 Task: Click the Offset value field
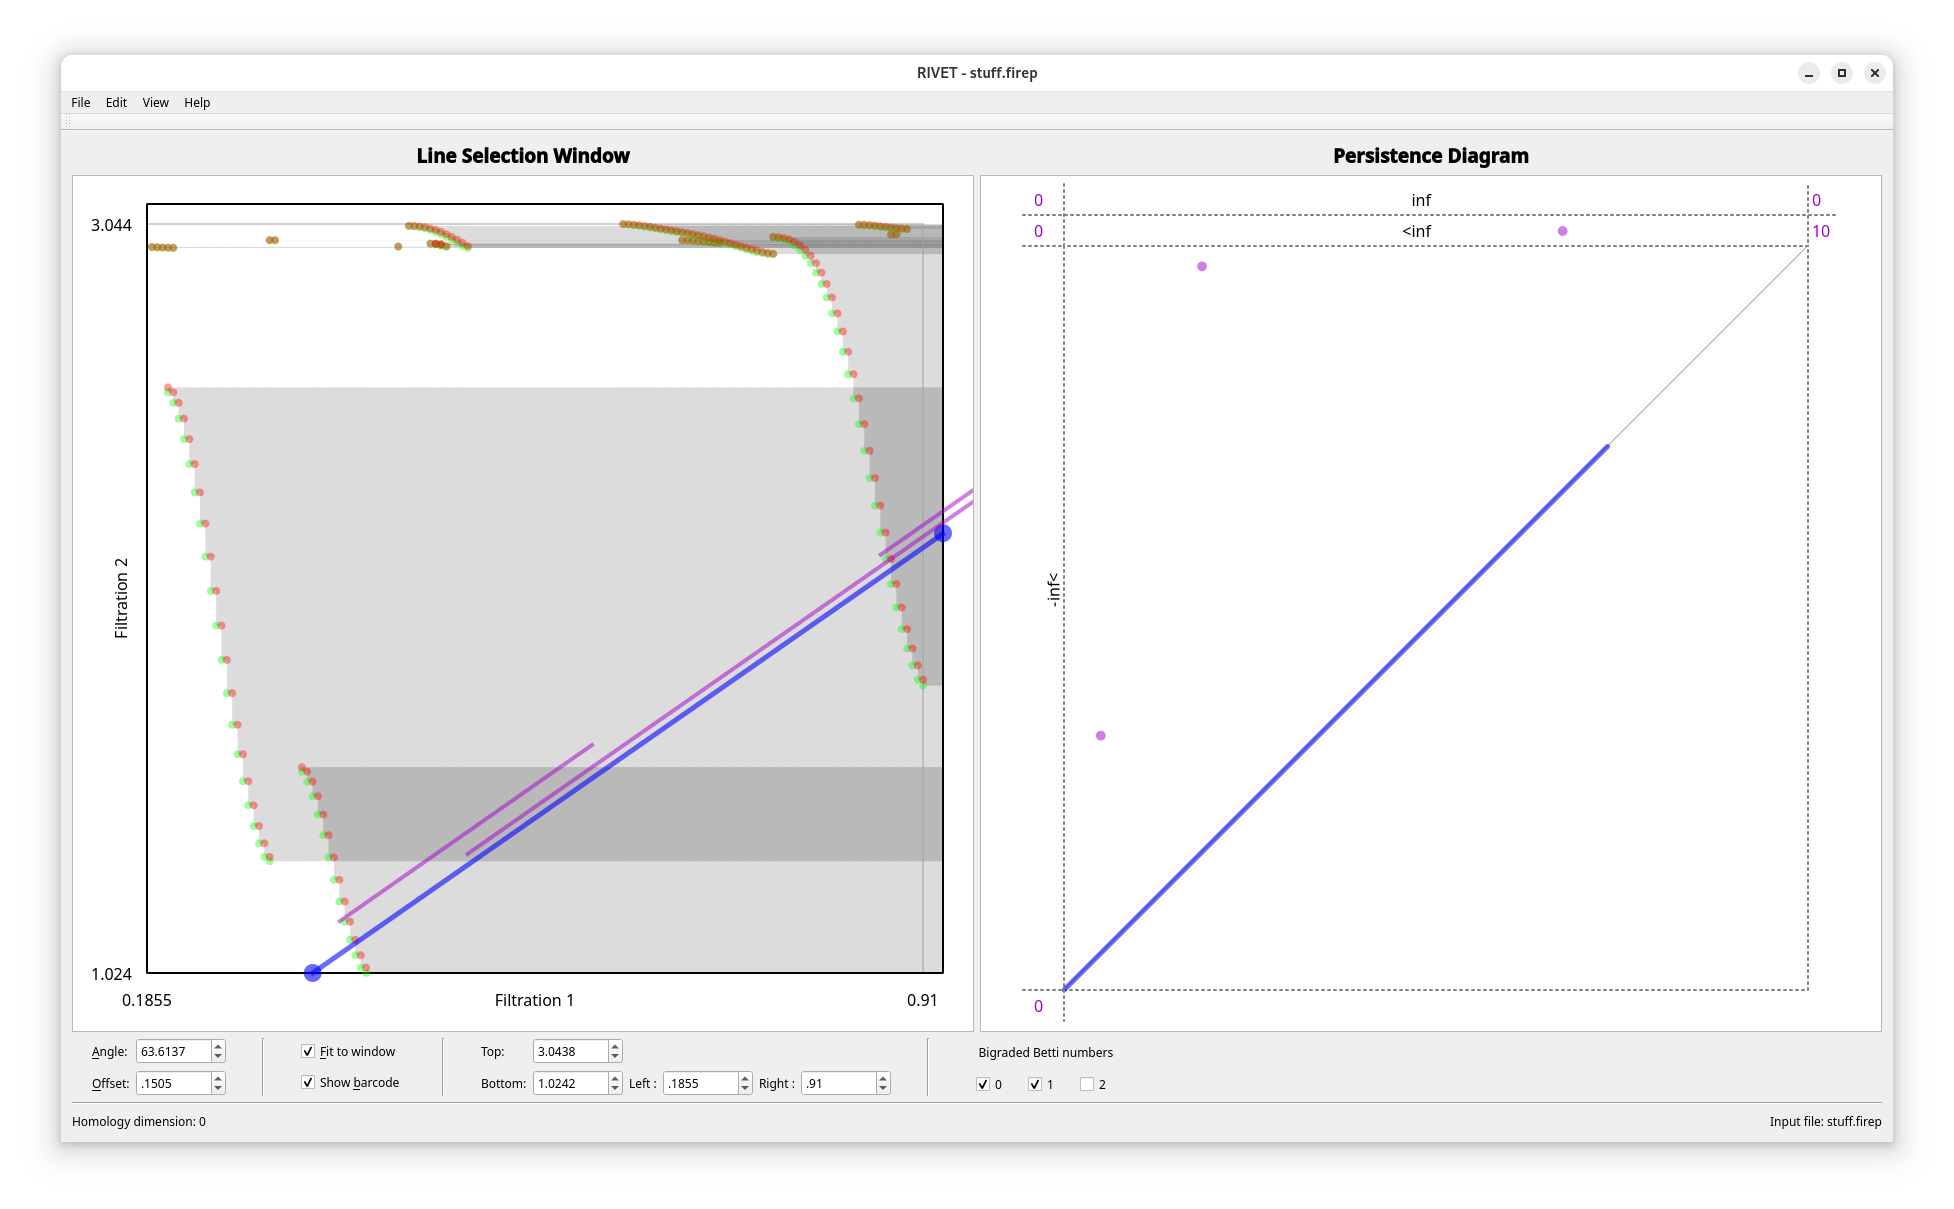point(173,1083)
